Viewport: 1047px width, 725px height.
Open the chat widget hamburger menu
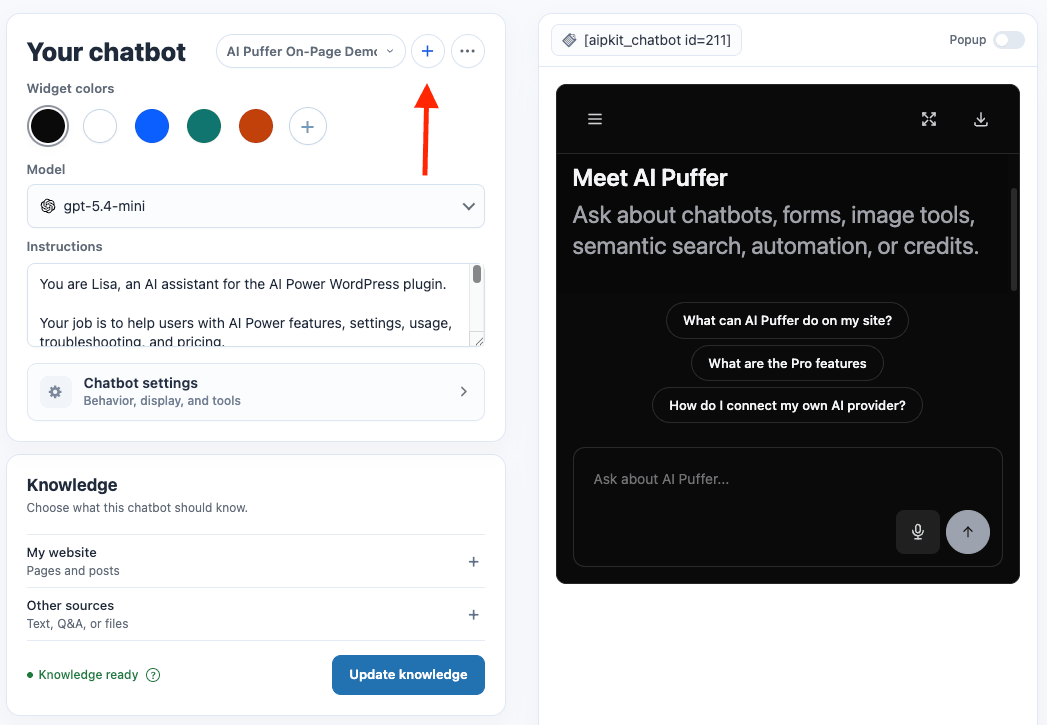pyautogui.click(x=595, y=119)
